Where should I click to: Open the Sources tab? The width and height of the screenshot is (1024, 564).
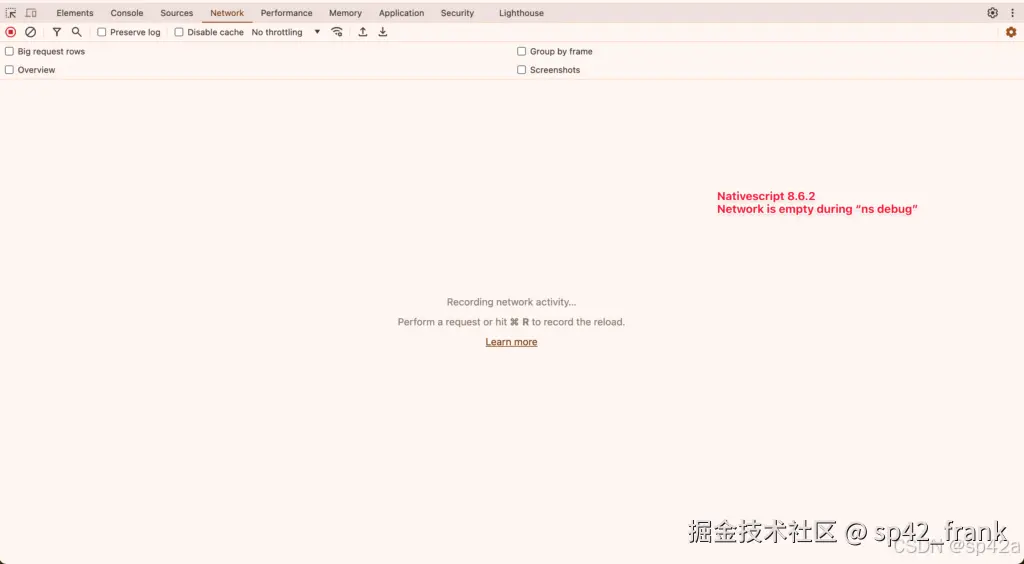(x=176, y=13)
